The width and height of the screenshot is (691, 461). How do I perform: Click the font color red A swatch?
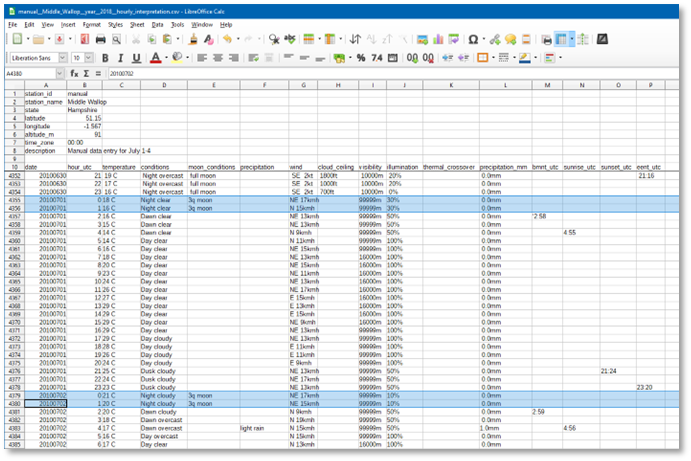(154, 58)
